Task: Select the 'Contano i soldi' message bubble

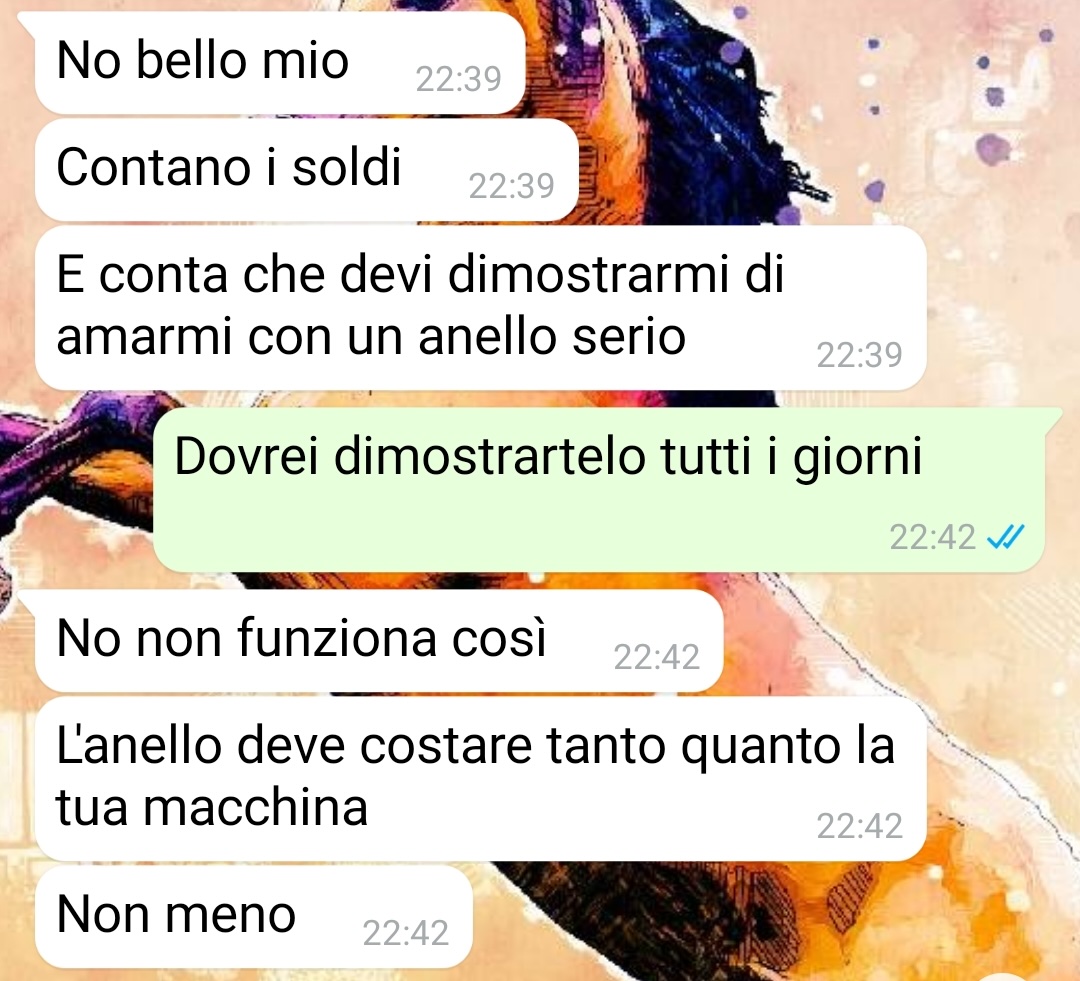Action: tap(307, 169)
